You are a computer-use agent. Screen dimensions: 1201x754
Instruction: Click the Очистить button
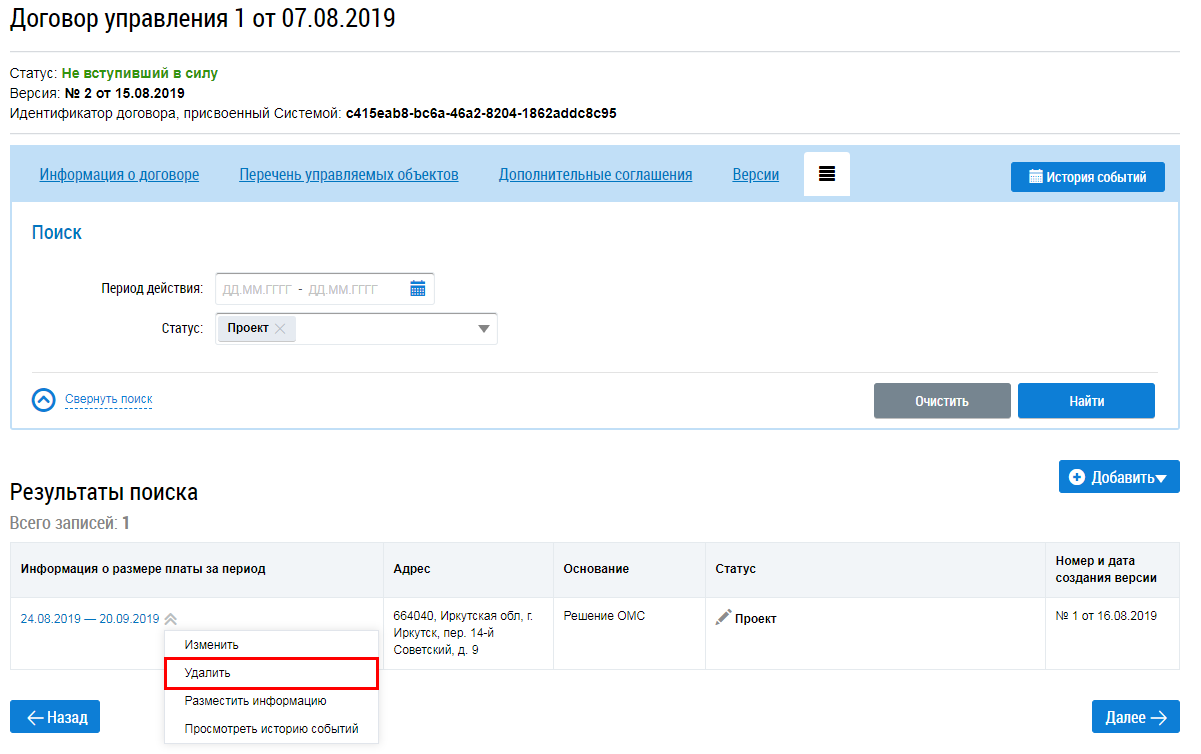(942, 401)
